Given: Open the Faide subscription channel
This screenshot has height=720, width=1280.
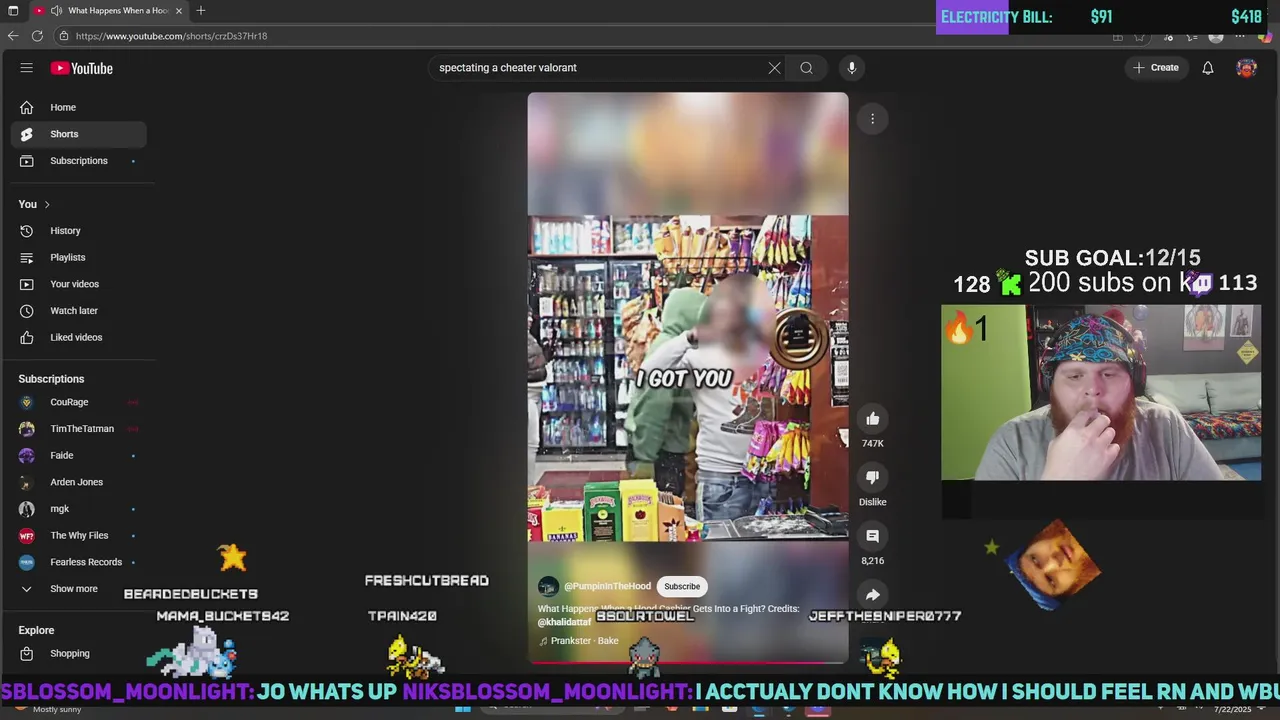Looking at the screenshot, I should [x=79, y=455].
